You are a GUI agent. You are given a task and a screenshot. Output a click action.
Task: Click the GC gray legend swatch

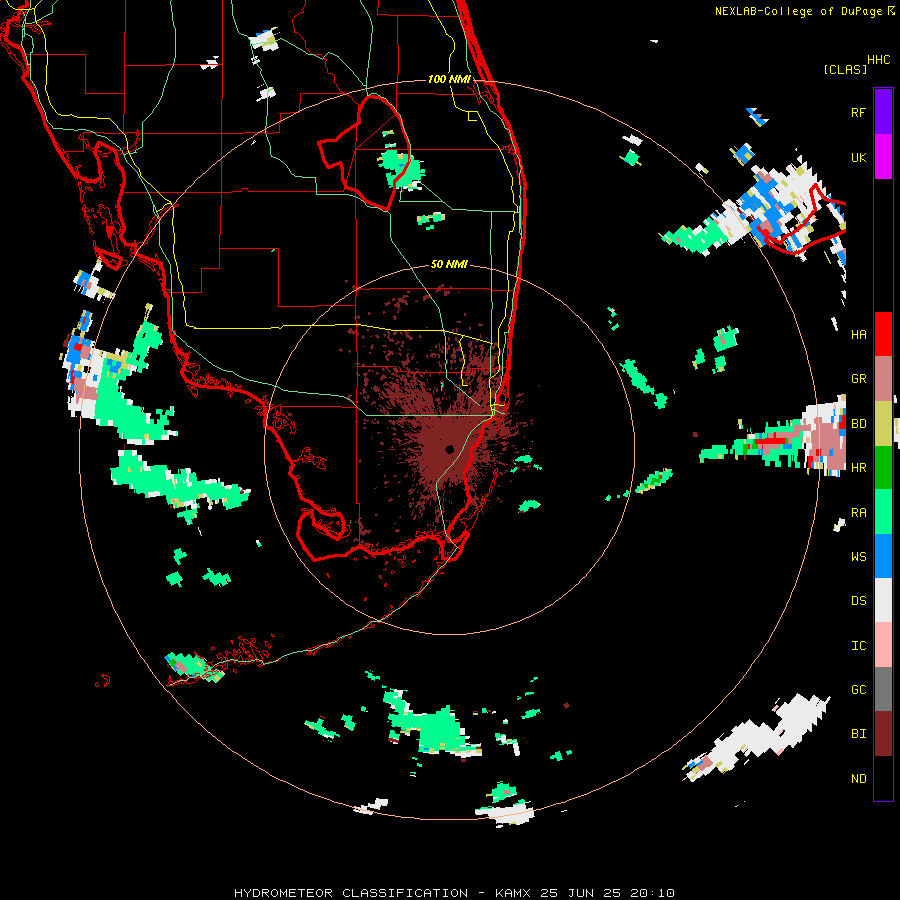[x=883, y=689]
